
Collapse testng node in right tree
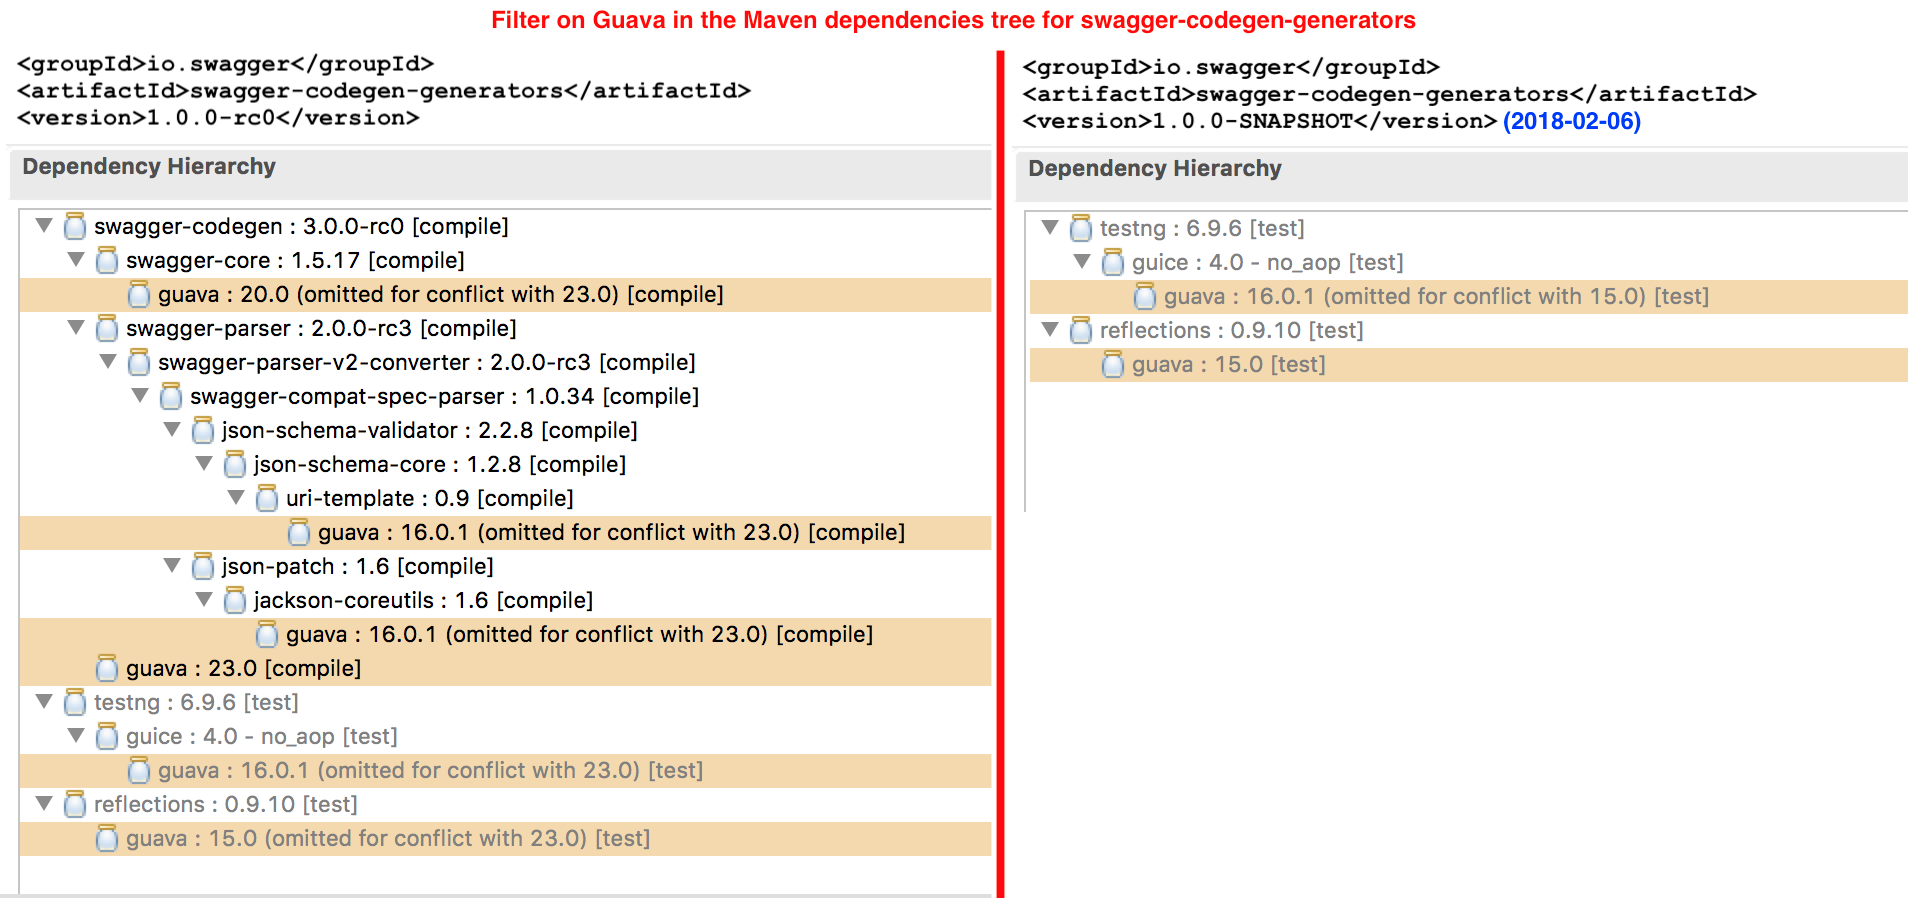1050,227
